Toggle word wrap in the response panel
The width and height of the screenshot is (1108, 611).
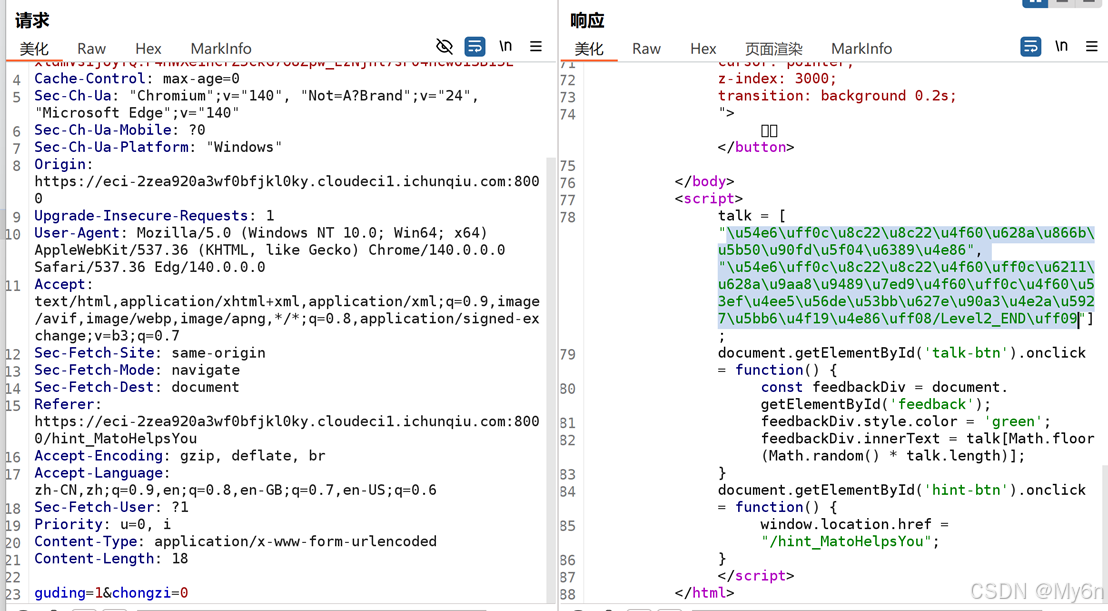click(x=1031, y=47)
